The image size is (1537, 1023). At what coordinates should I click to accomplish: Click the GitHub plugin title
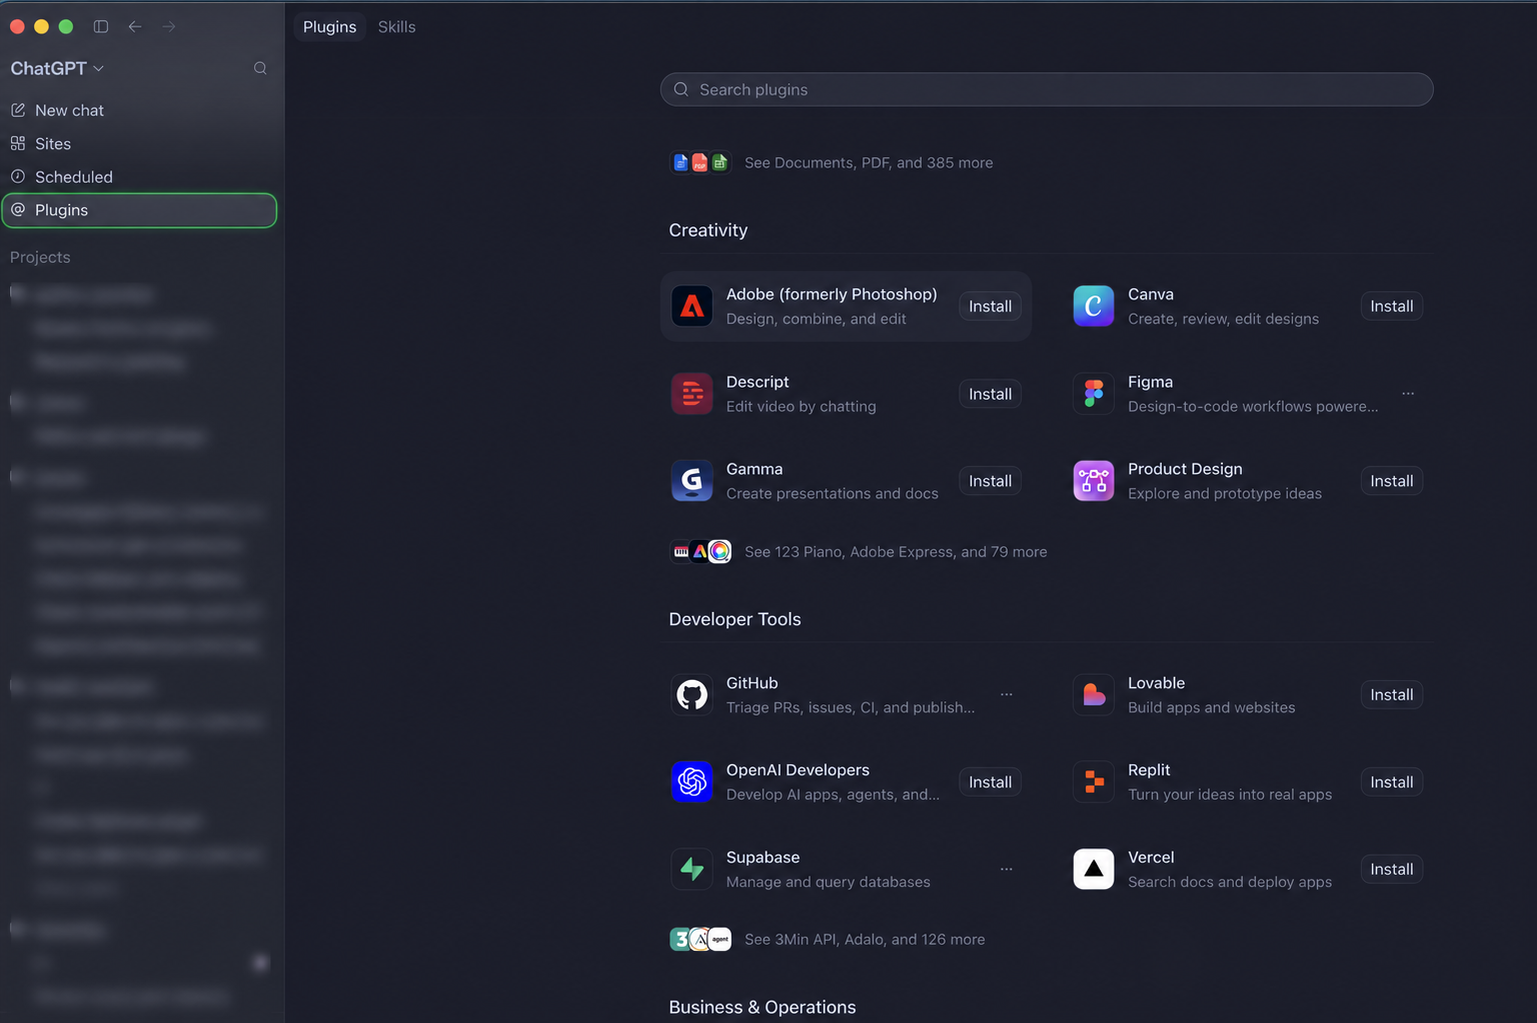tap(752, 683)
